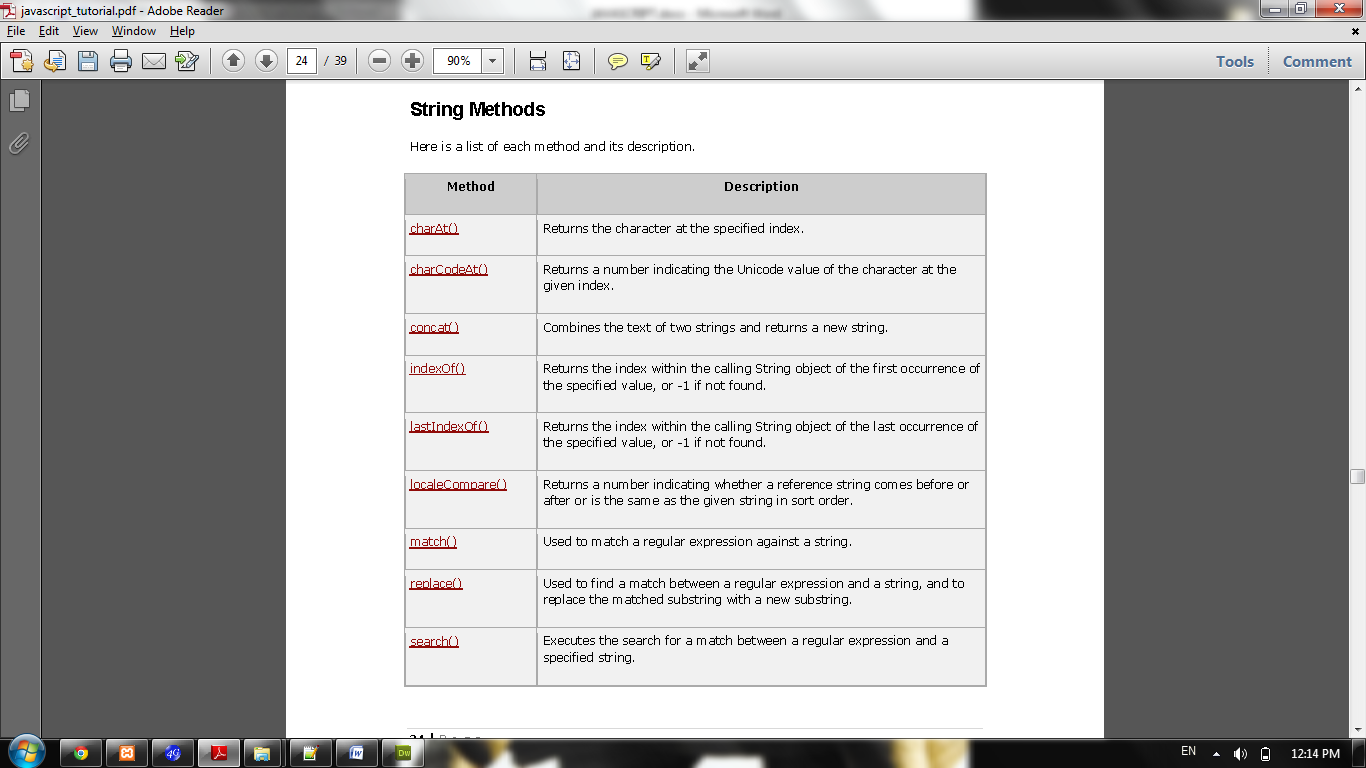Follow the charAt() link

[x=434, y=228]
